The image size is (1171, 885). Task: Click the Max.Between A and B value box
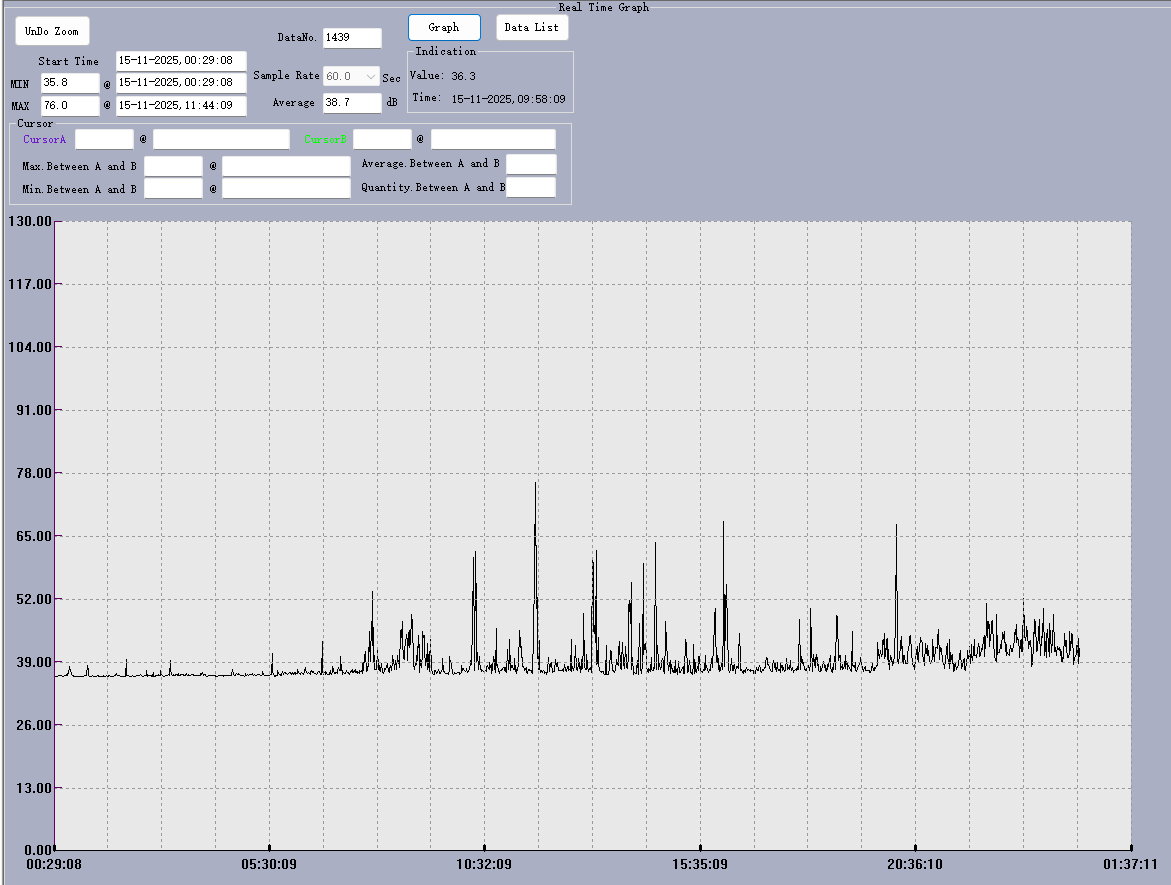[173, 166]
